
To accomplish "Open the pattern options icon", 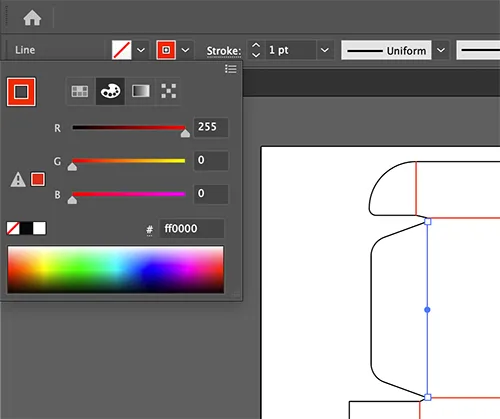I will point(169,91).
